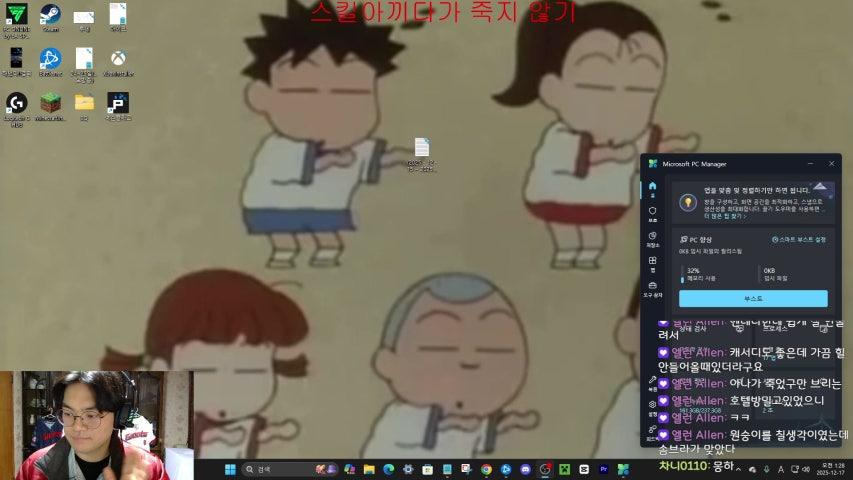Screen dimensions: 853x480
Task: Go to Home in PC Manager sidebar
Action: click(x=652, y=189)
